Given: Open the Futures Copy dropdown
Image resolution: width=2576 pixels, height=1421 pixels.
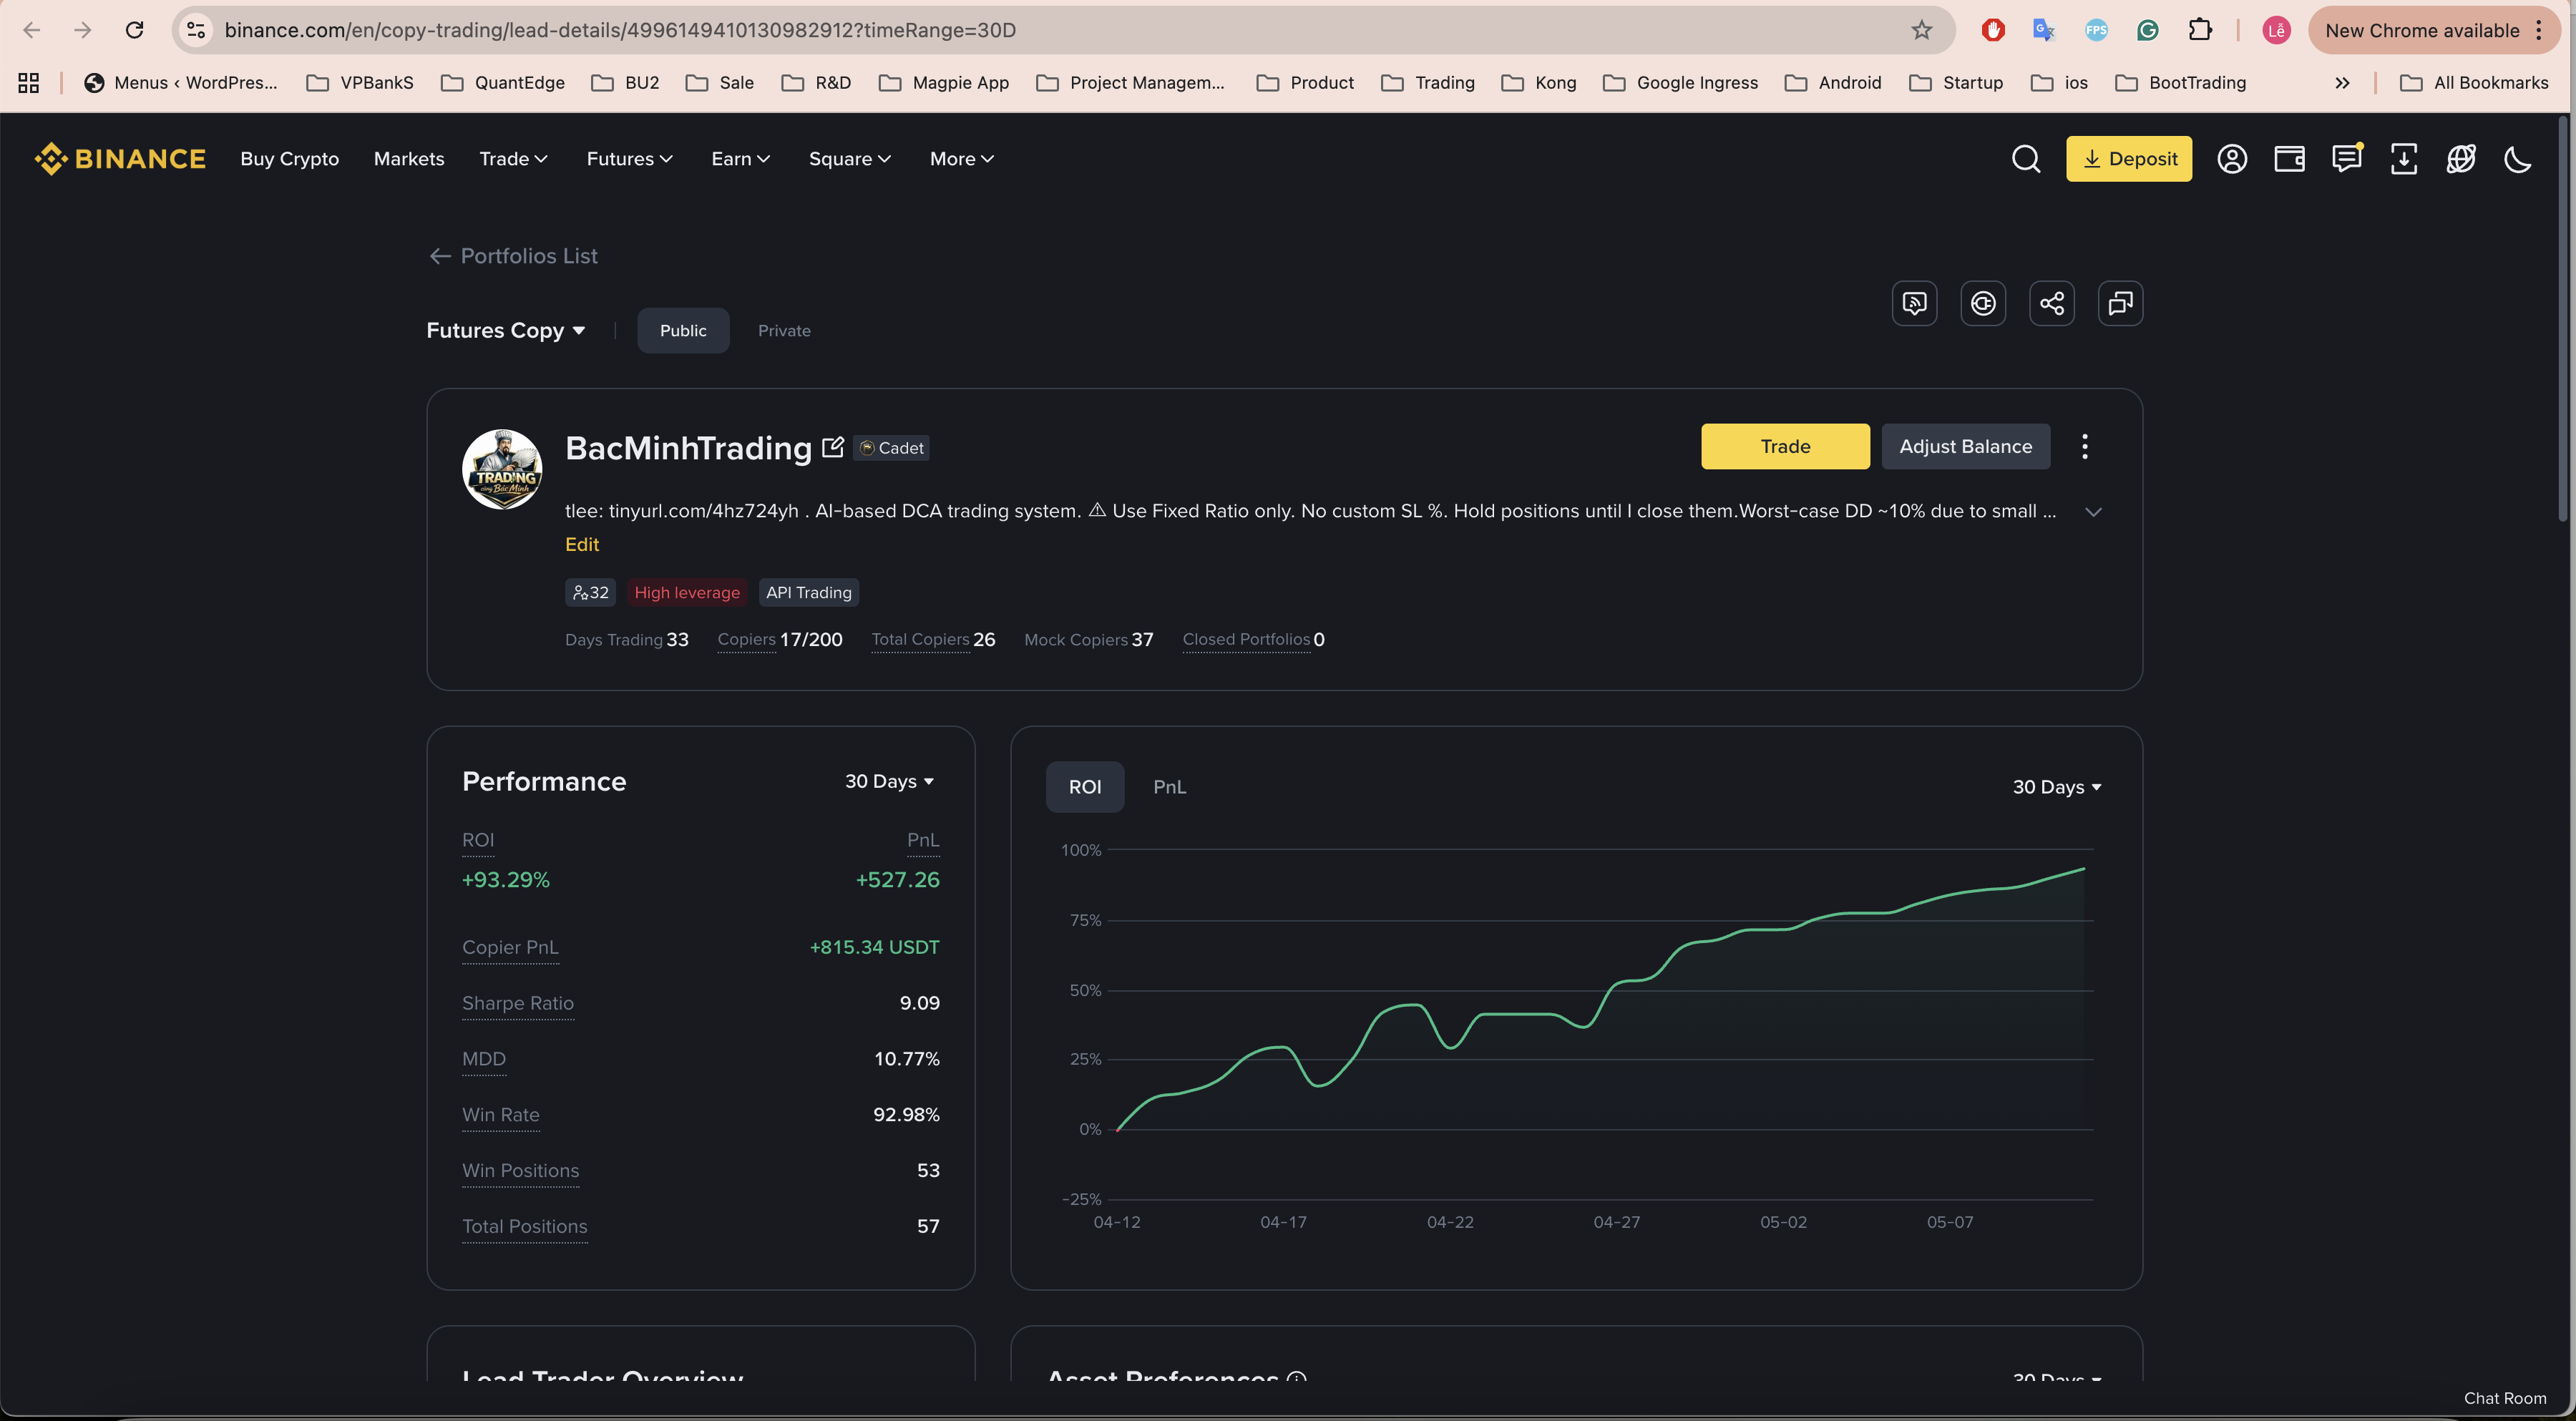Looking at the screenshot, I should [x=505, y=330].
